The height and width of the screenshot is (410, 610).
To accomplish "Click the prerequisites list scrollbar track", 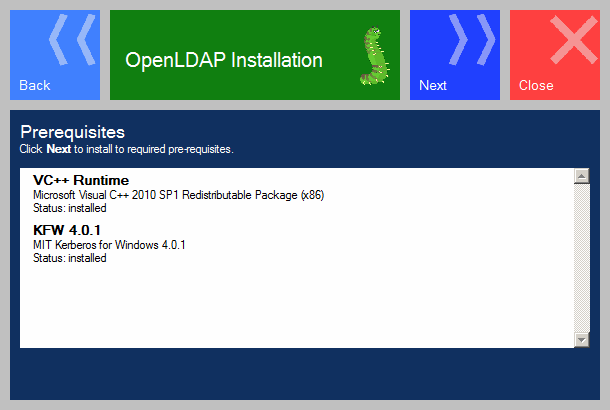I will 582,258.
